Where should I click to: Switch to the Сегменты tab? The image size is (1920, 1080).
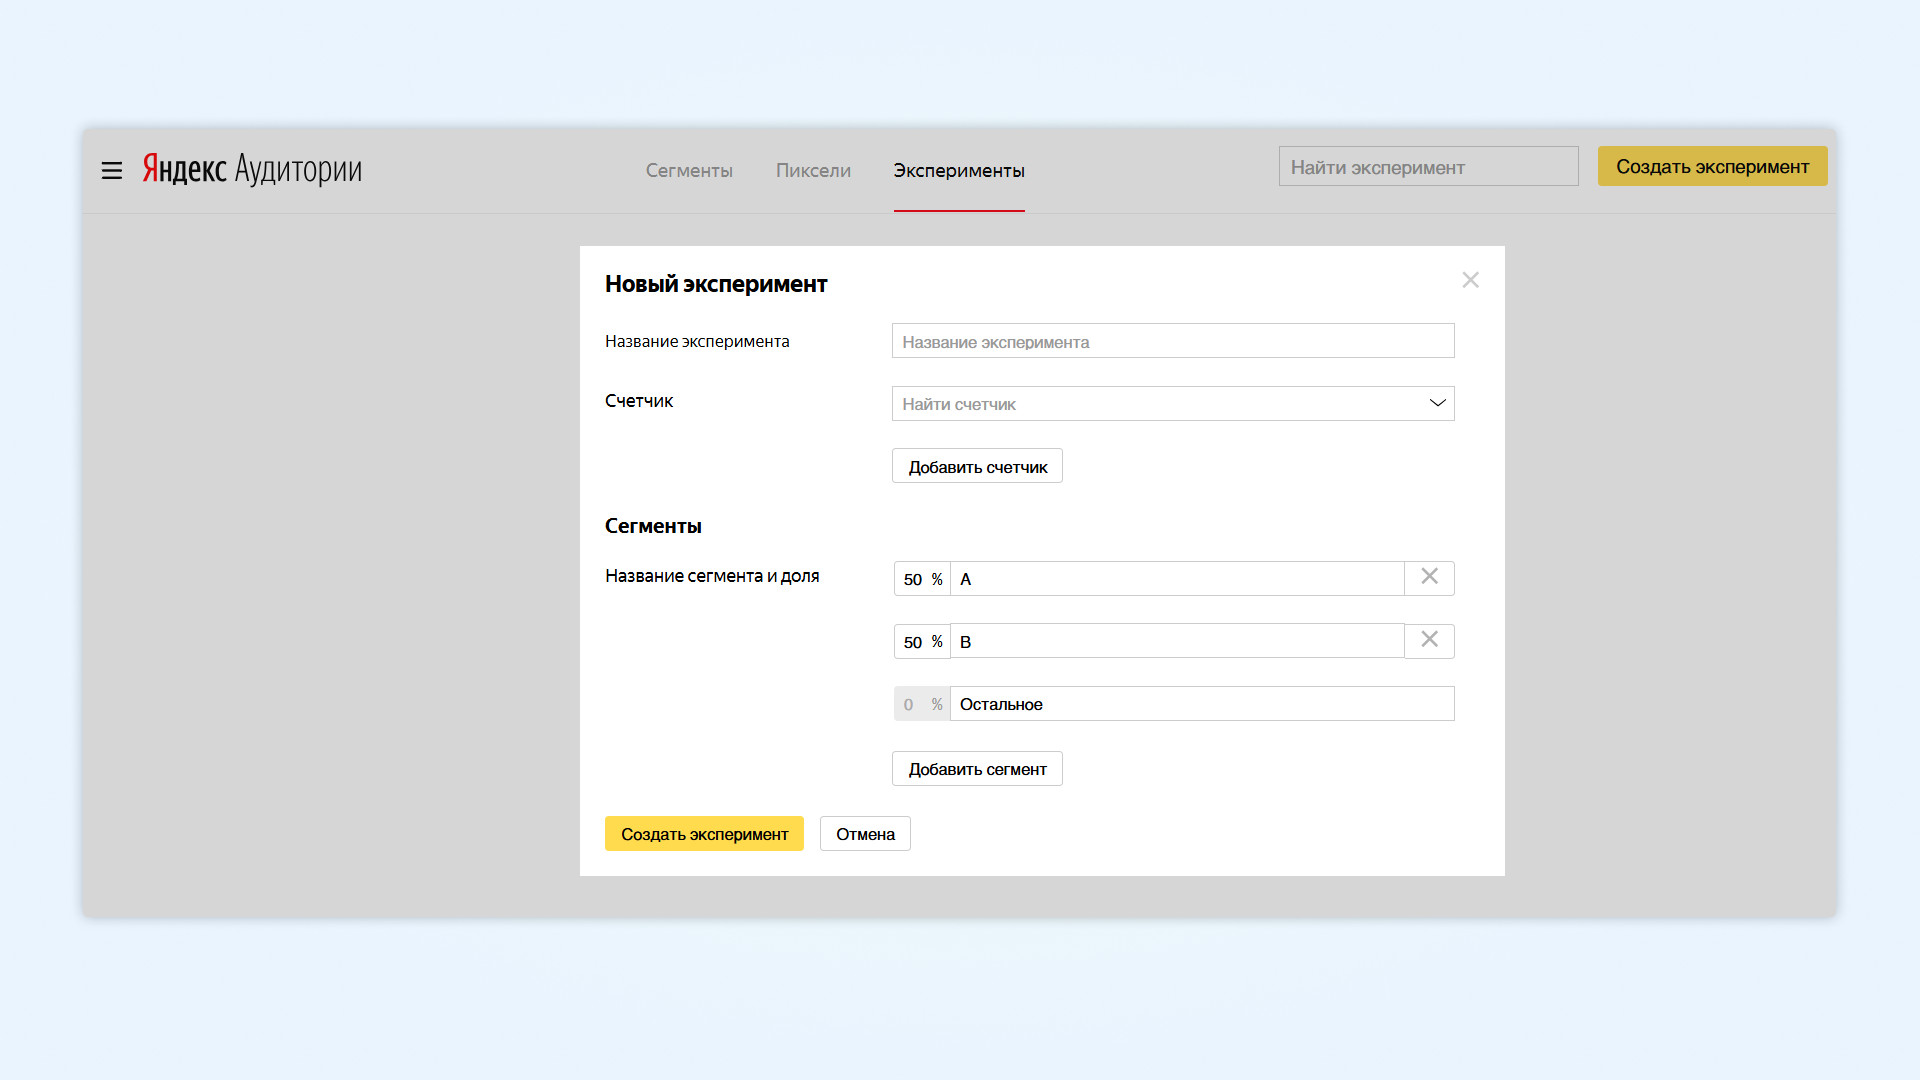pyautogui.click(x=689, y=171)
